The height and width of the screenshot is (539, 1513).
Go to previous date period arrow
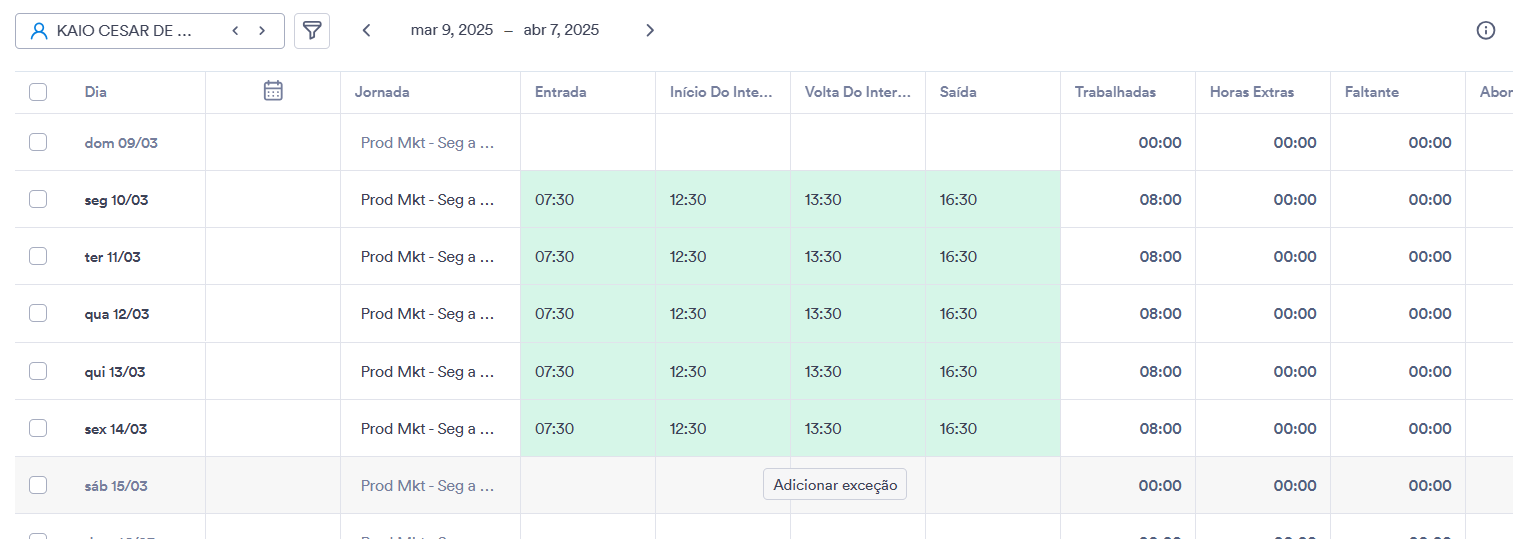point(367,30)
